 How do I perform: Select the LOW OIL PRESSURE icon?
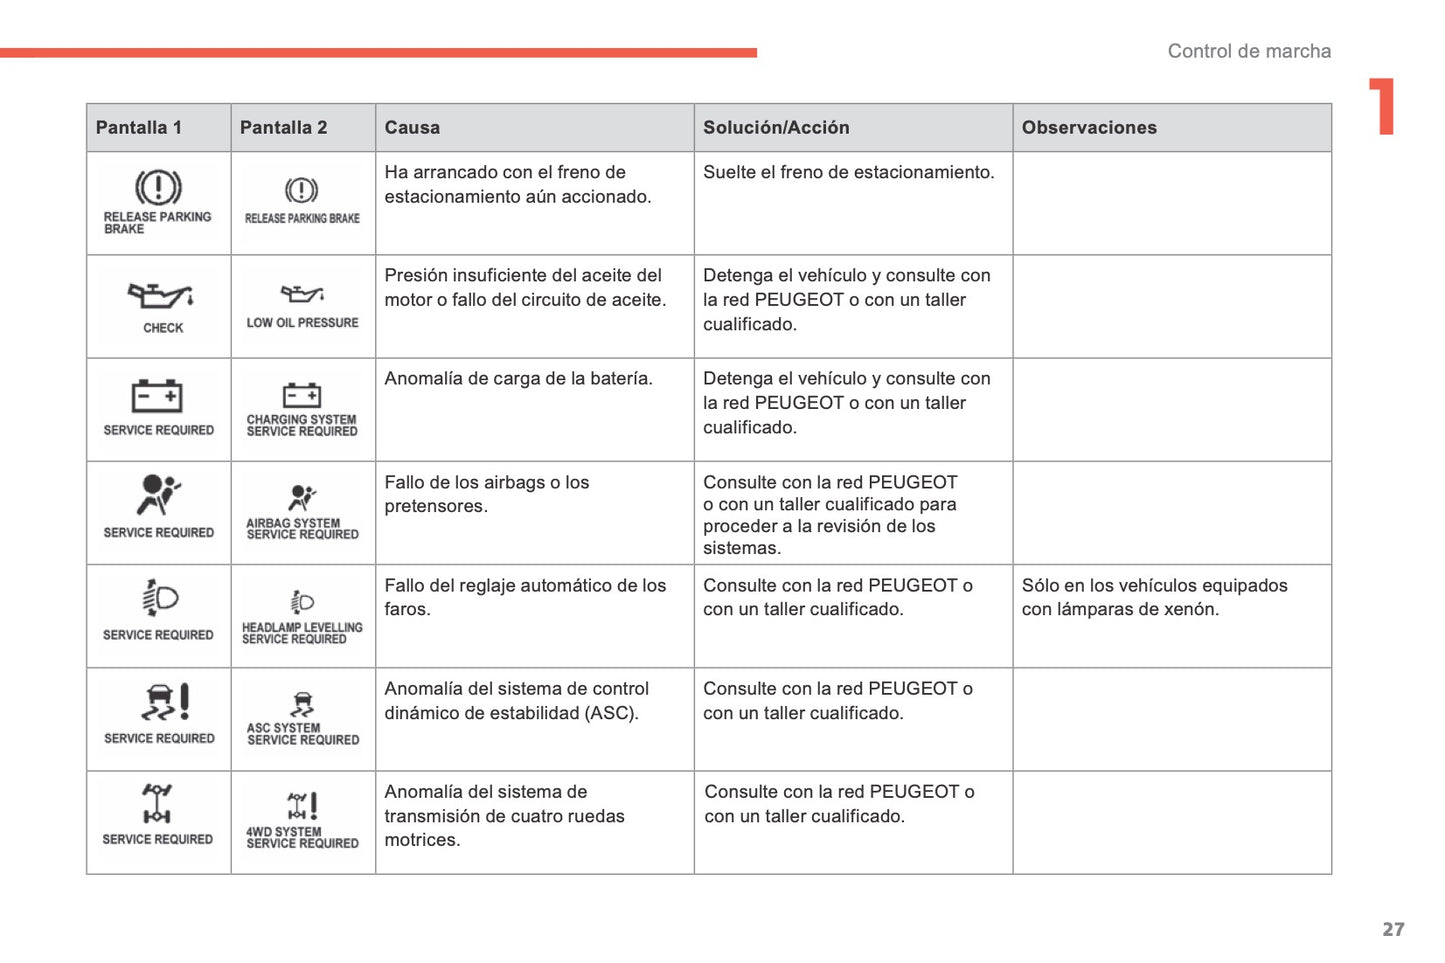(x=302, y=294)
